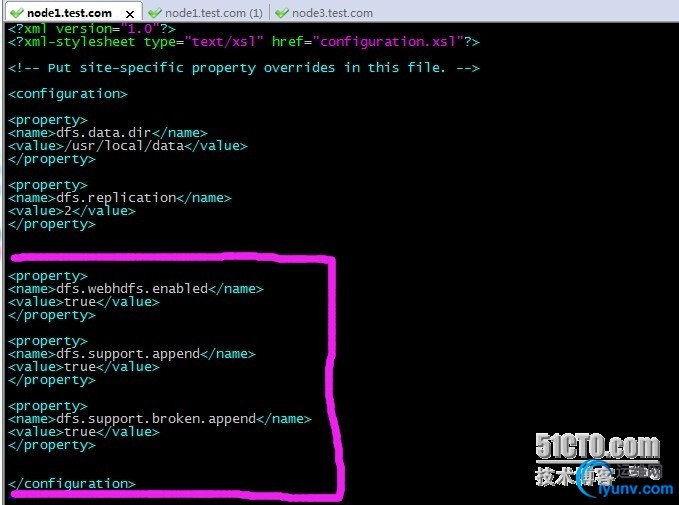Click the xml version declaration line

click(x=92, y=29)
